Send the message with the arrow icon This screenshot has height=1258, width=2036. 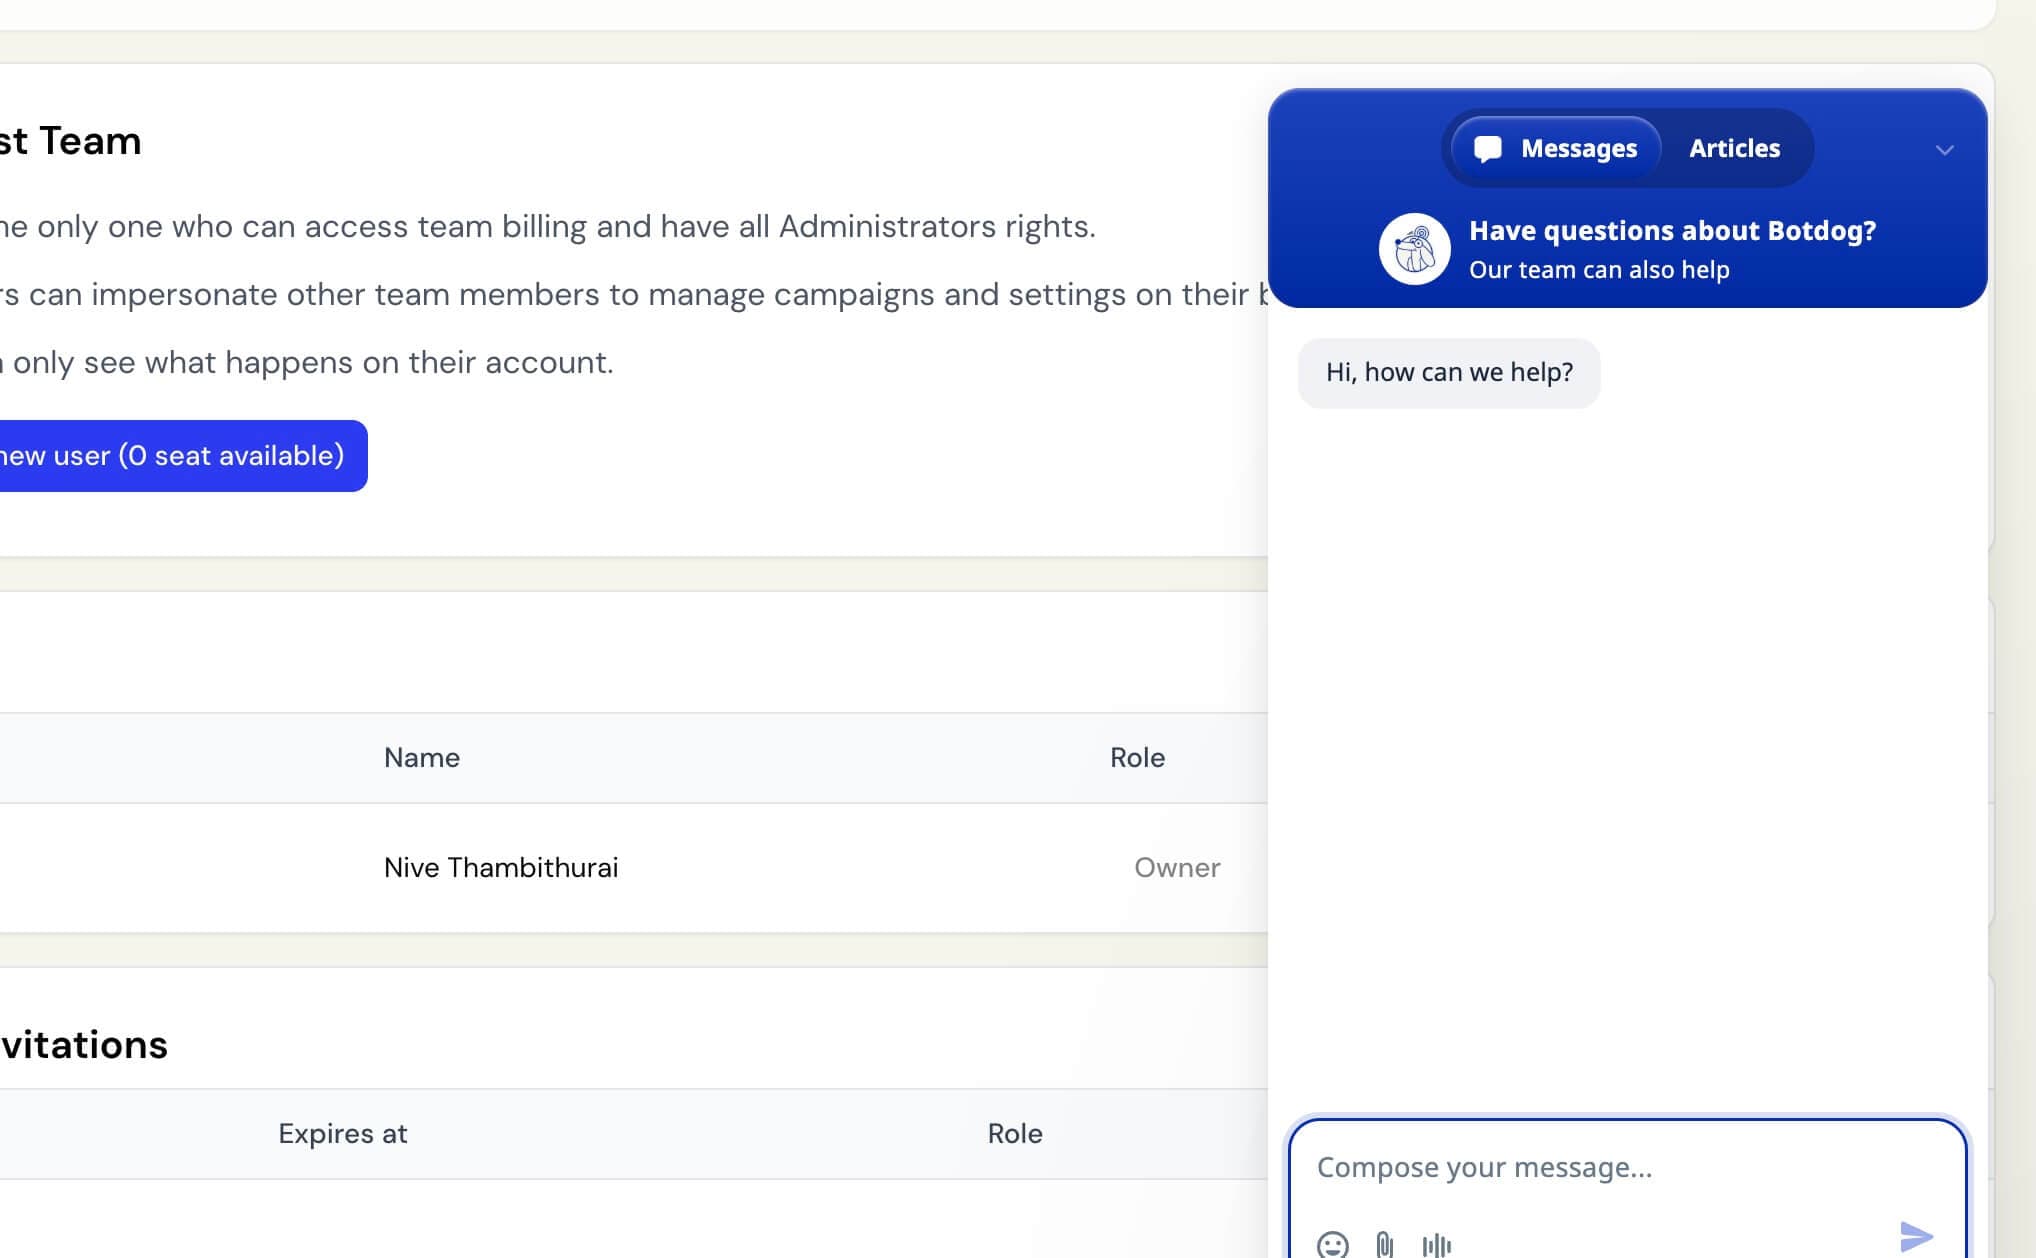click(1916, 1237)
